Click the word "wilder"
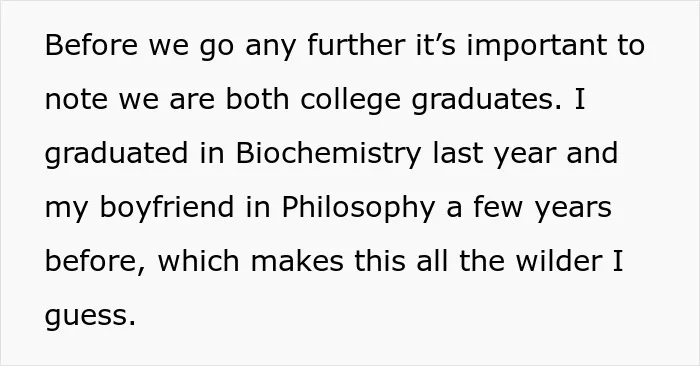This screenshot has height=366, width=700. coord(559,261)
